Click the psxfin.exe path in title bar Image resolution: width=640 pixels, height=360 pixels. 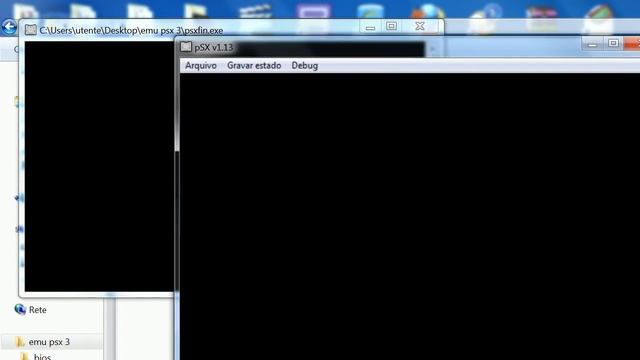pyautogui.click(x=131, y=31)
